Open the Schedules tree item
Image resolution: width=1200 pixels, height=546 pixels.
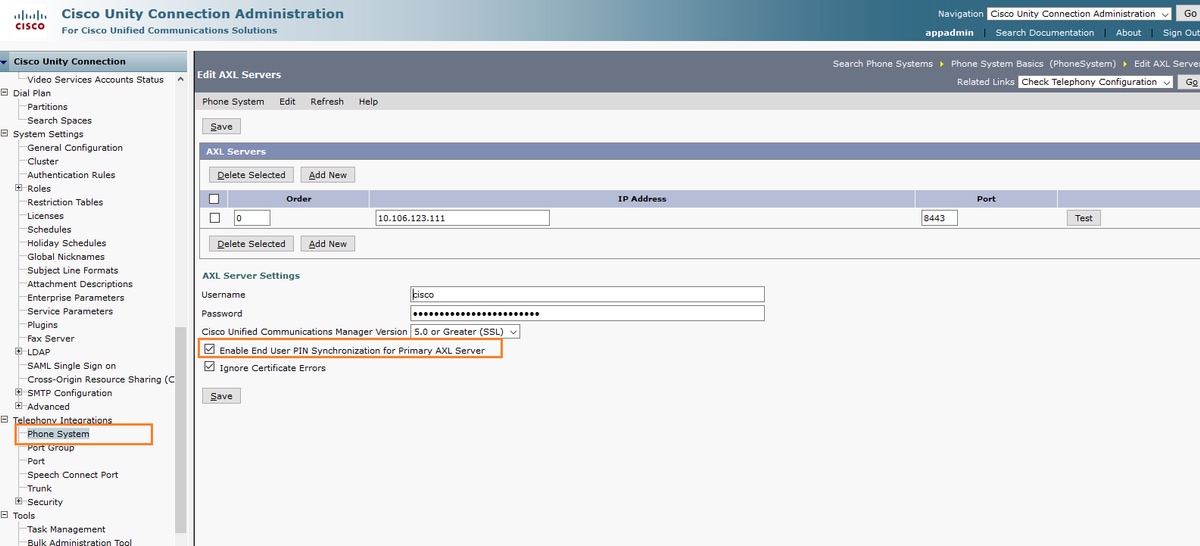tap(49, 229)
